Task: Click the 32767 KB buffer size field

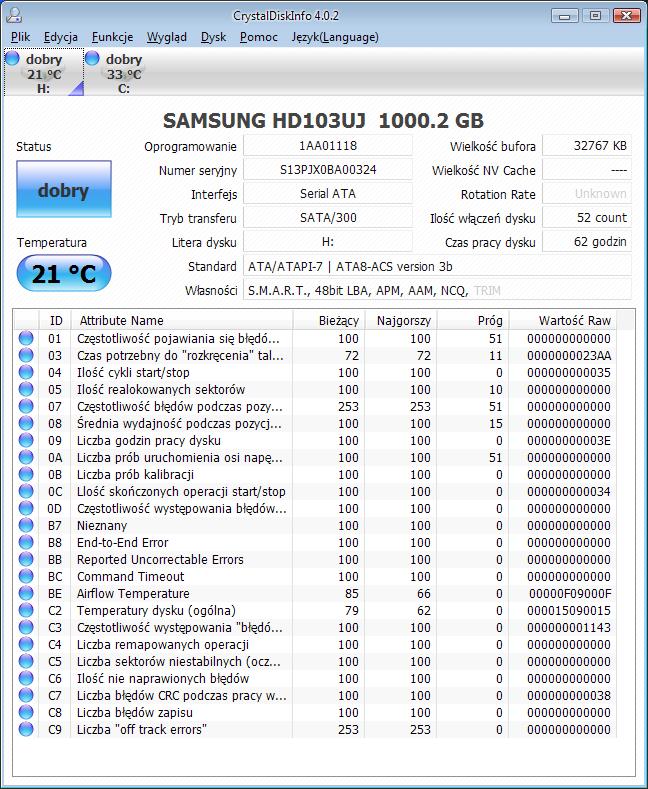Action: (587, 146)
